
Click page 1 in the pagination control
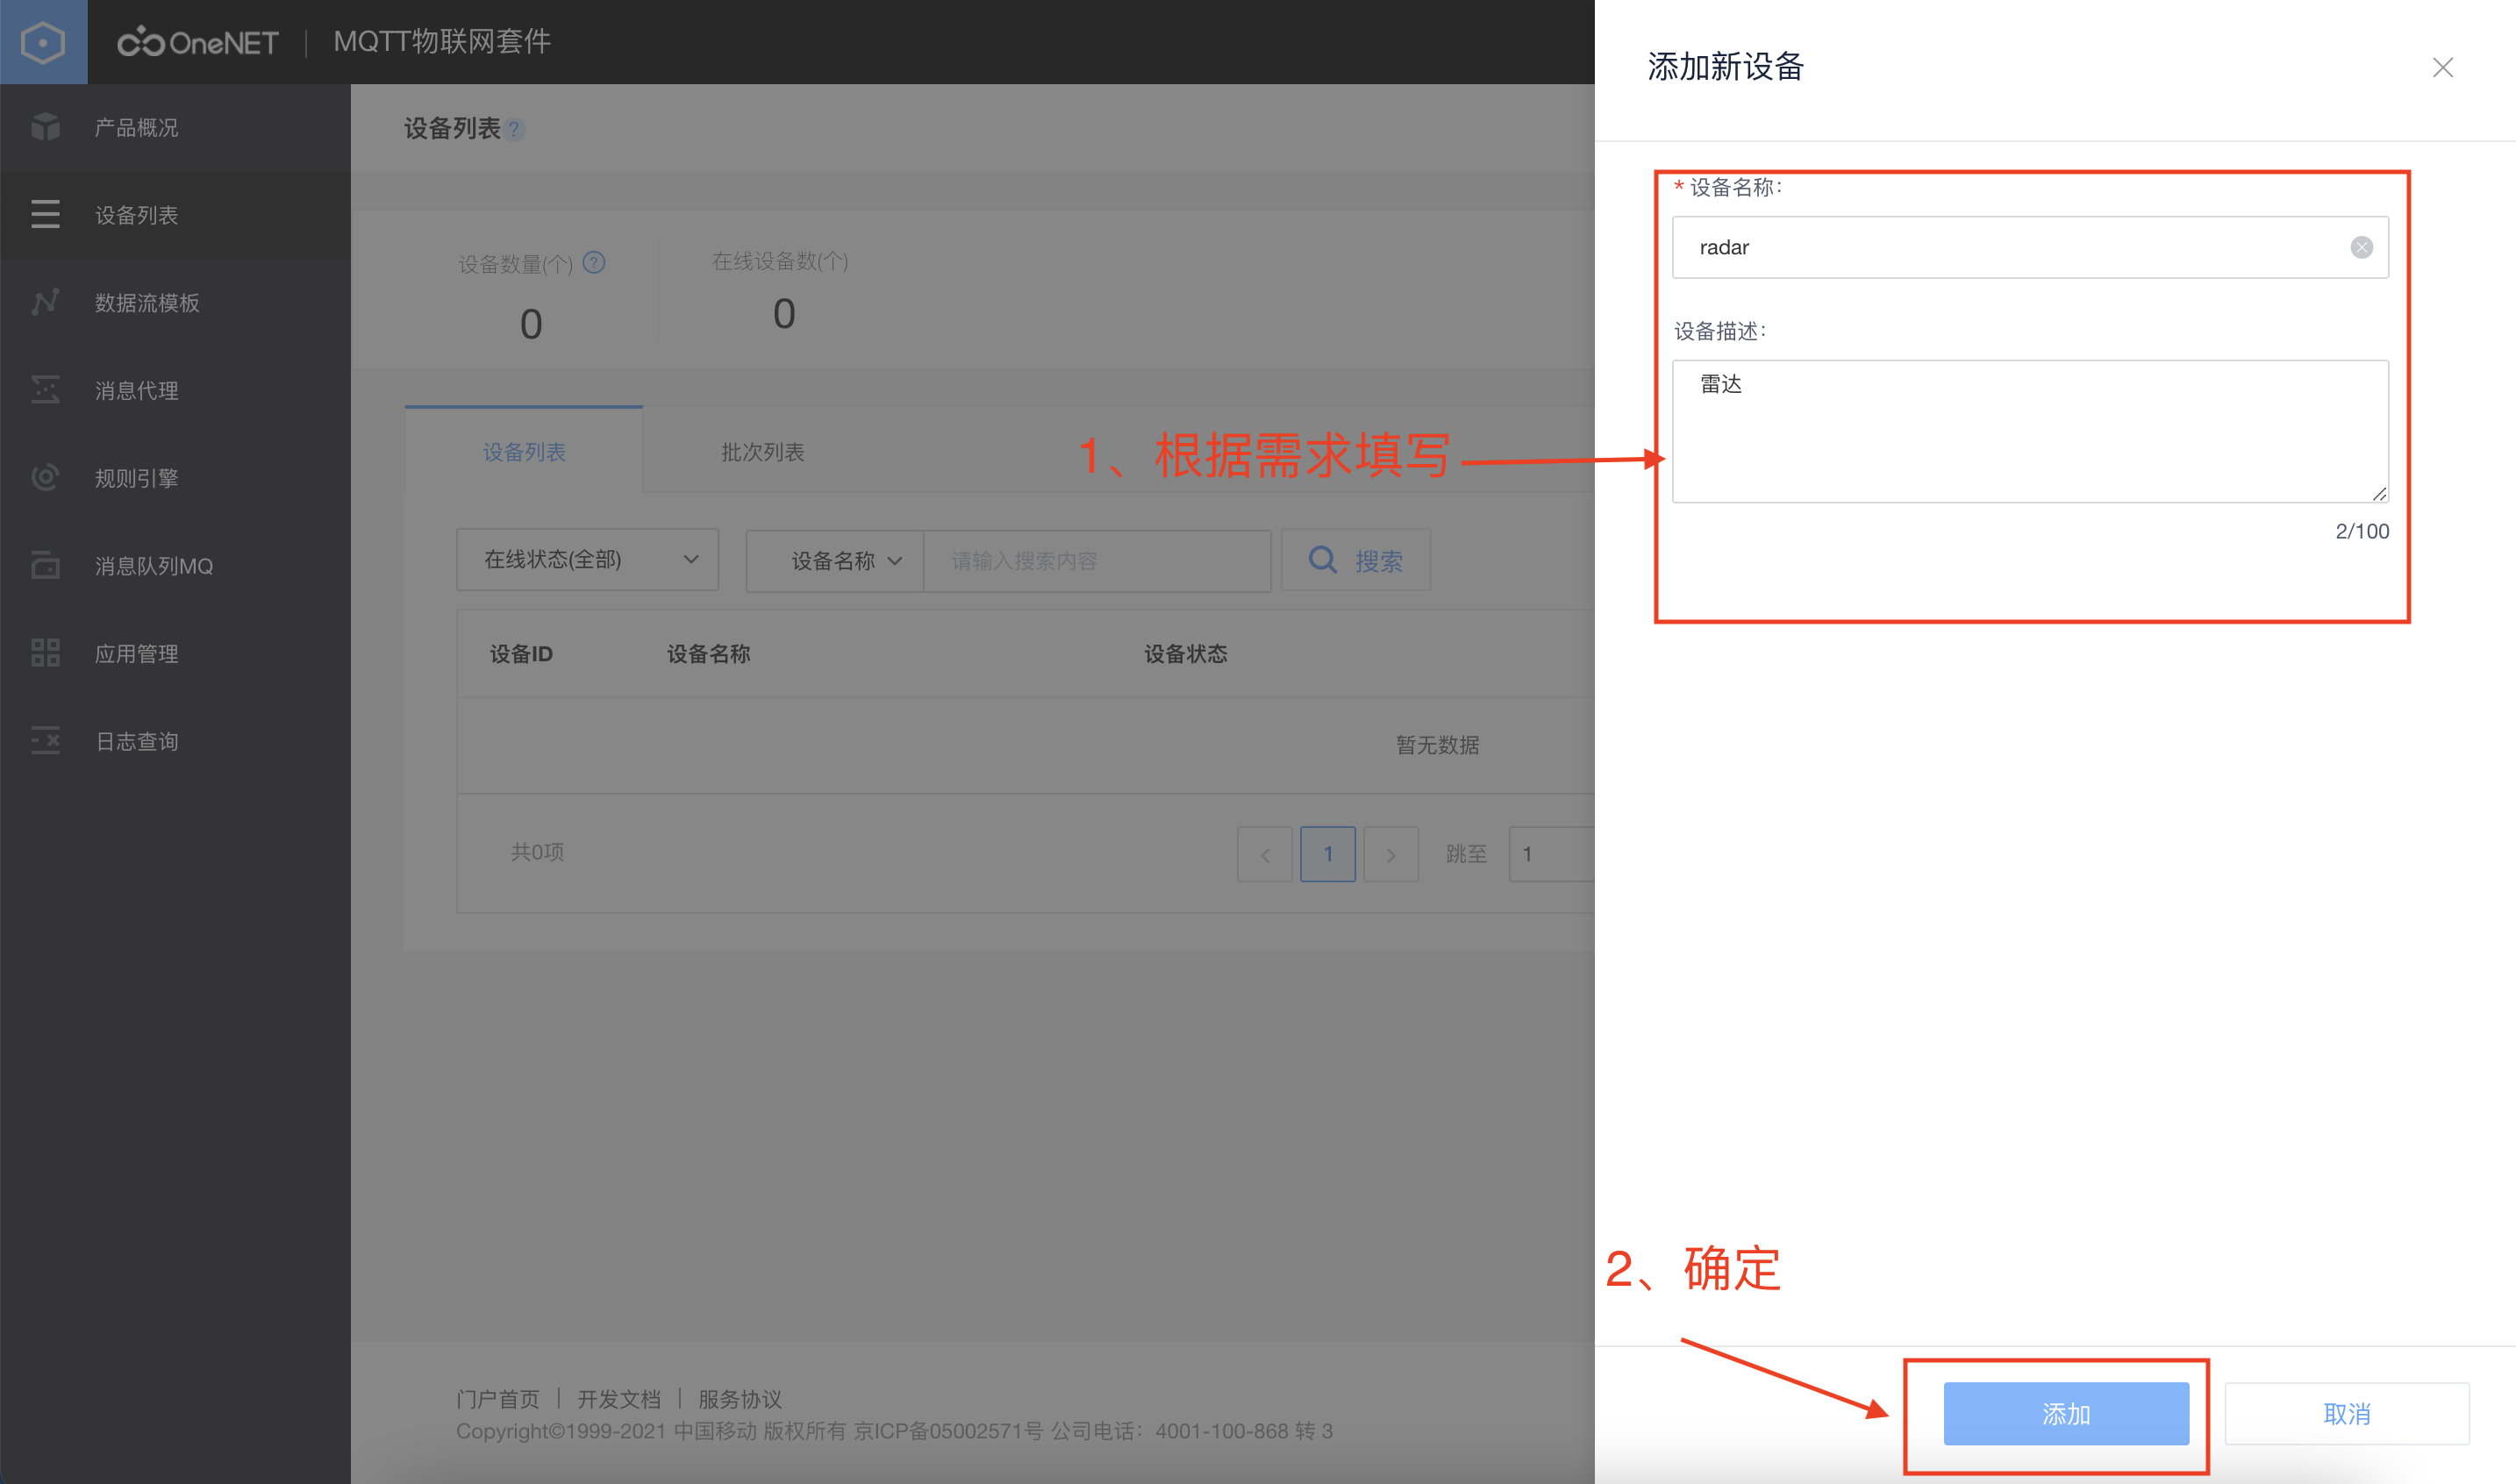tap(1327, 853)
